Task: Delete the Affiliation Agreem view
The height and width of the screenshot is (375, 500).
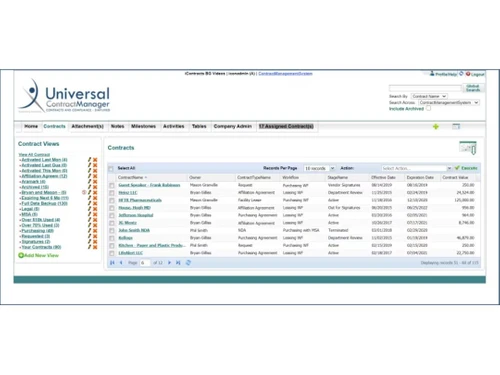Action: click(x=95, y=176)
